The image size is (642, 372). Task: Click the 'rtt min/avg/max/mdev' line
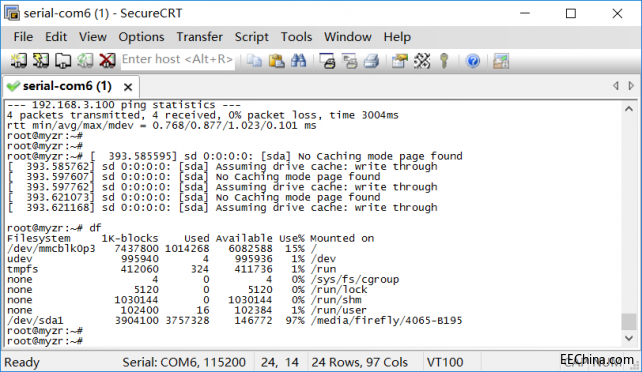(x=162, y=126)
